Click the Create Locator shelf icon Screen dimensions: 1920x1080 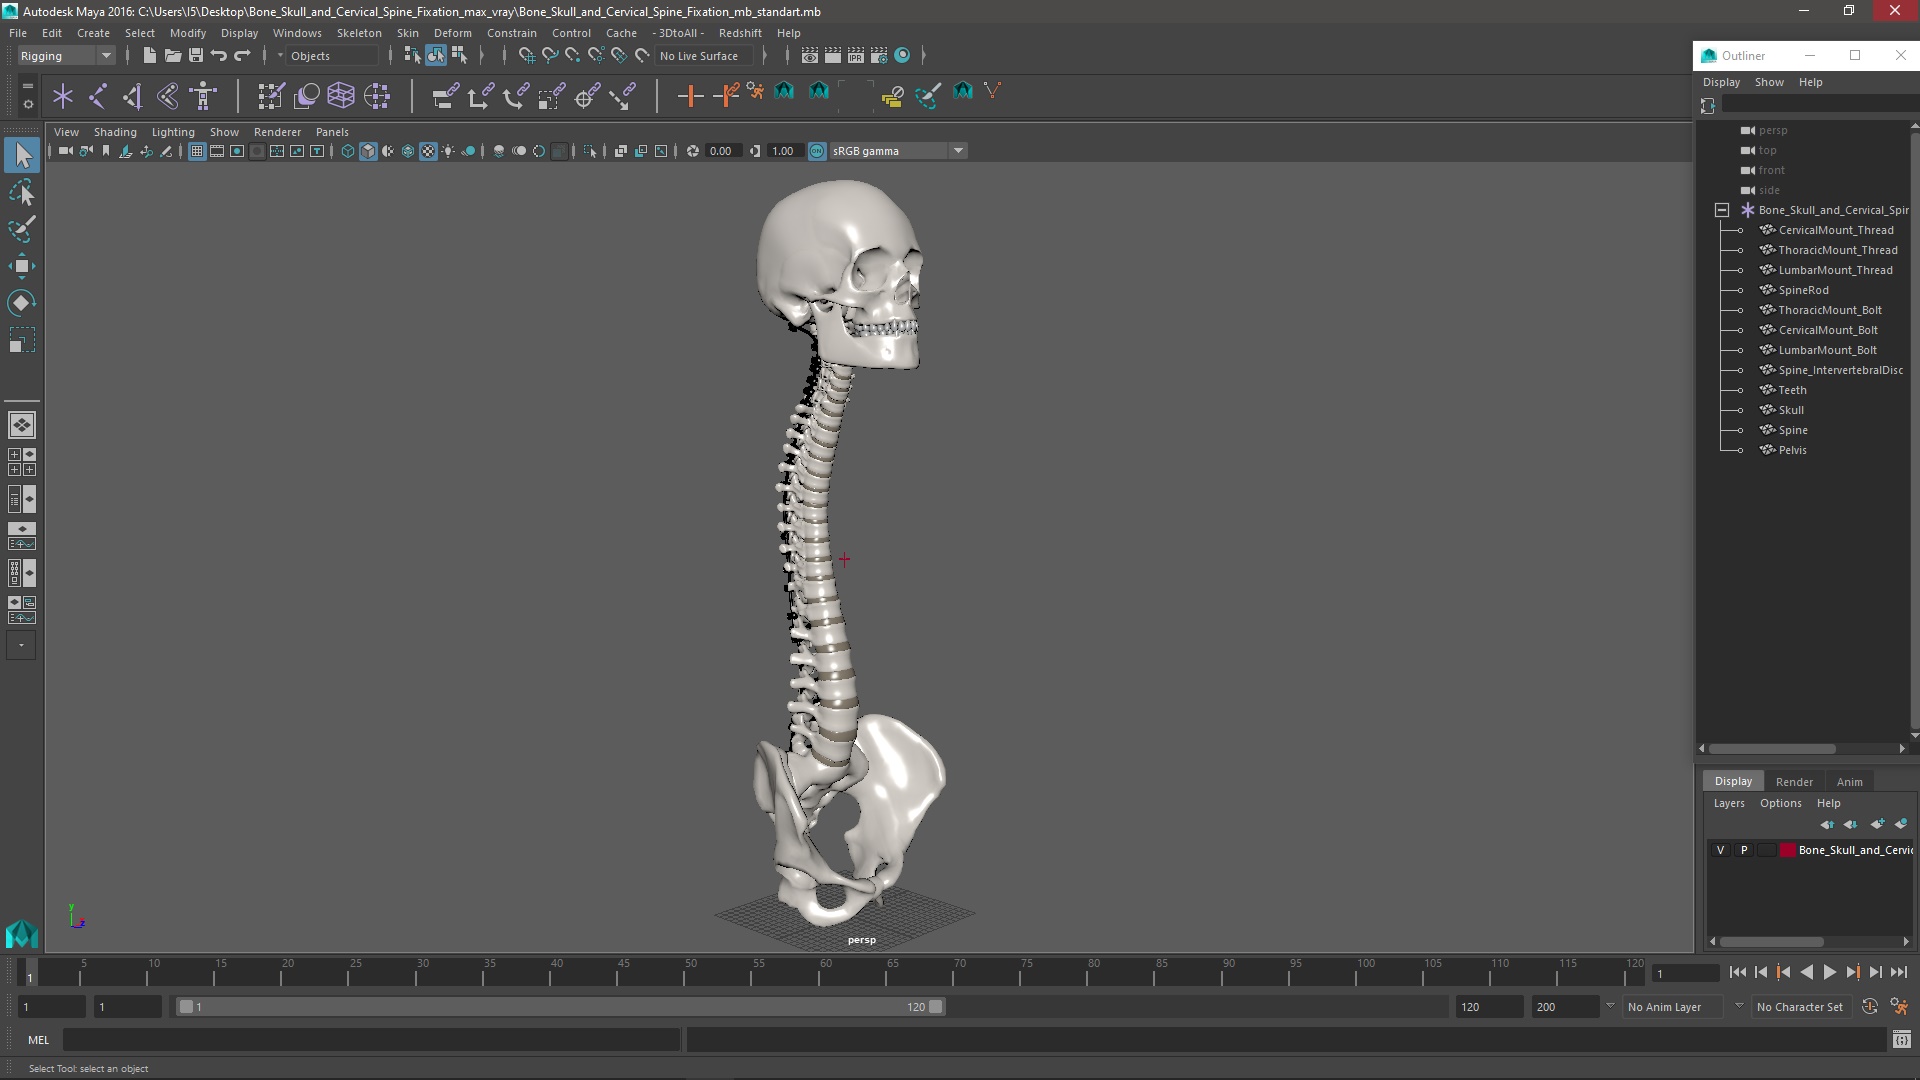click(x=63, y=96)
